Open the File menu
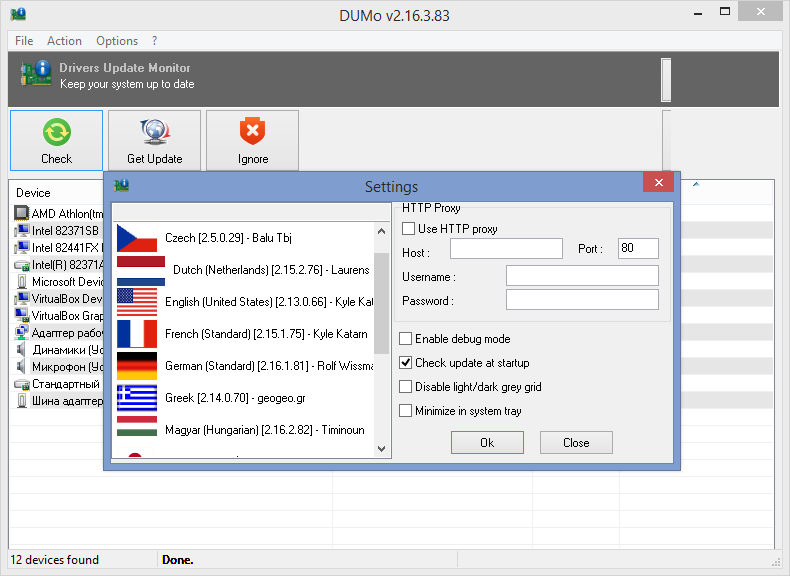 (x=24, y=41)
